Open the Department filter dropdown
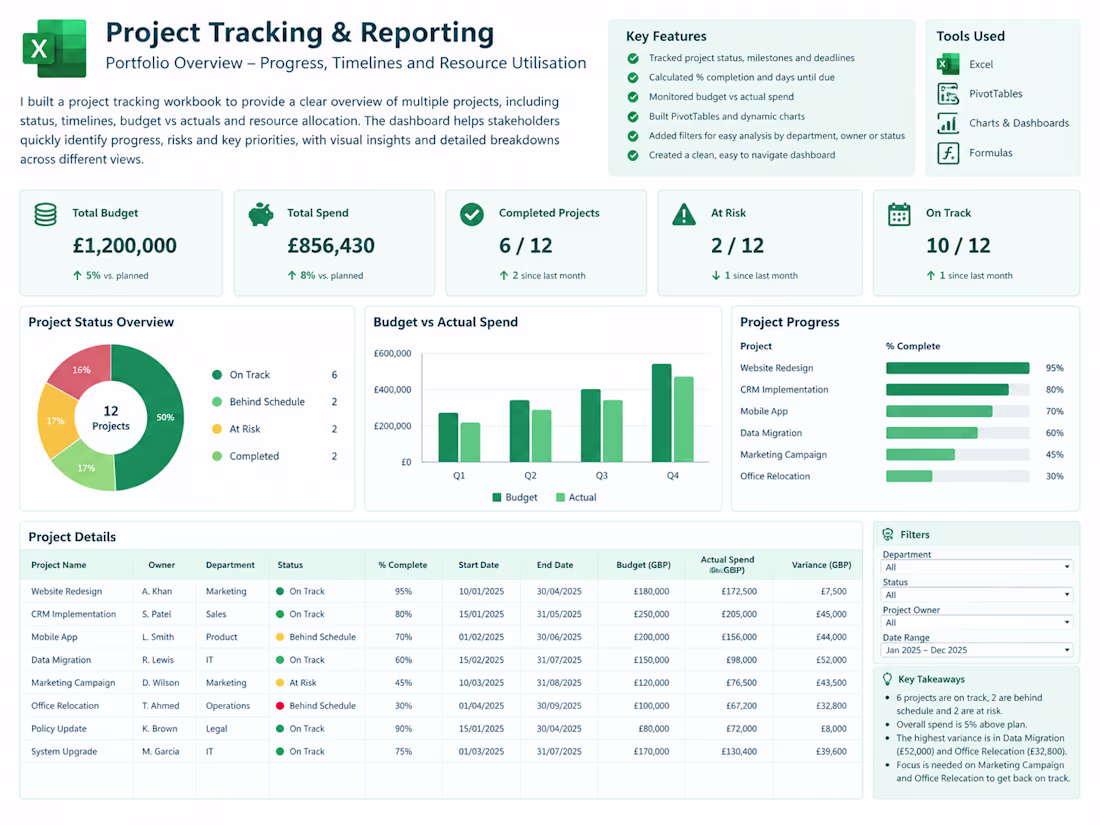Image resolution: width=1100 pixels, height=825 pixels. (x=977, y=567)
